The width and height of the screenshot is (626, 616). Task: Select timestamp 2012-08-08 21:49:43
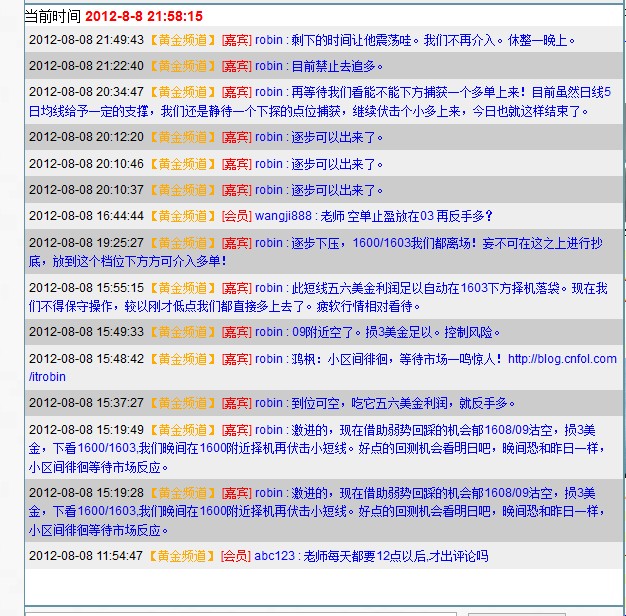coord(86,40)
